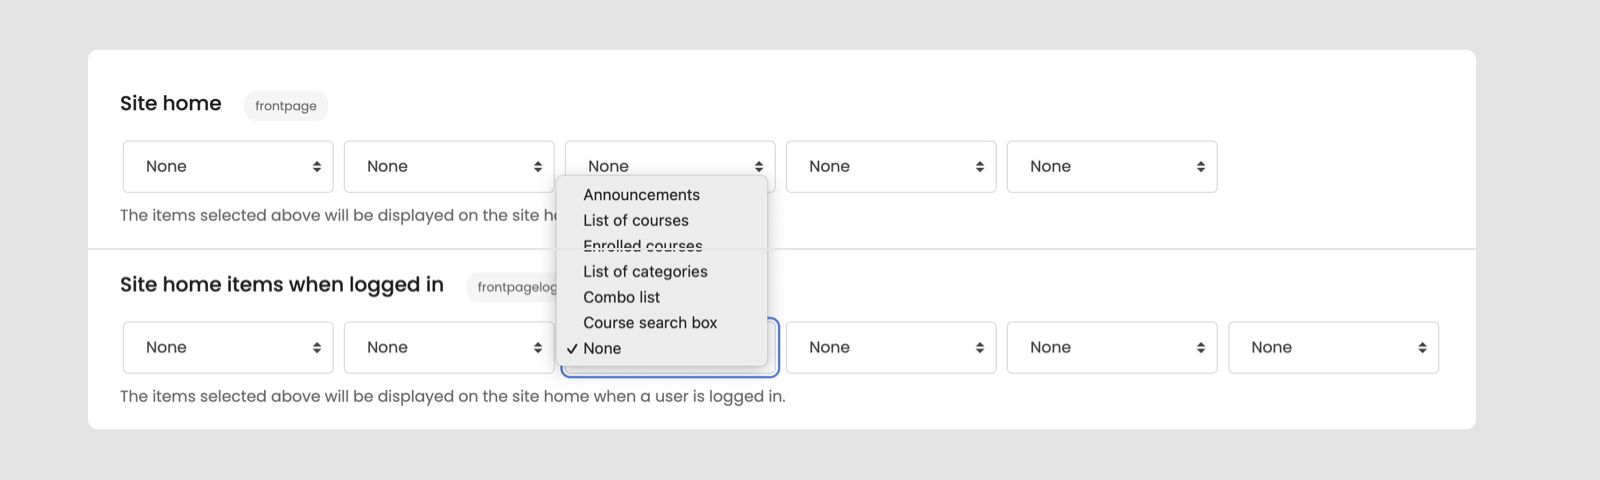Open the fourth Site home dropdown
Screen dimensions: 1600x480
[x=891, y=166]
